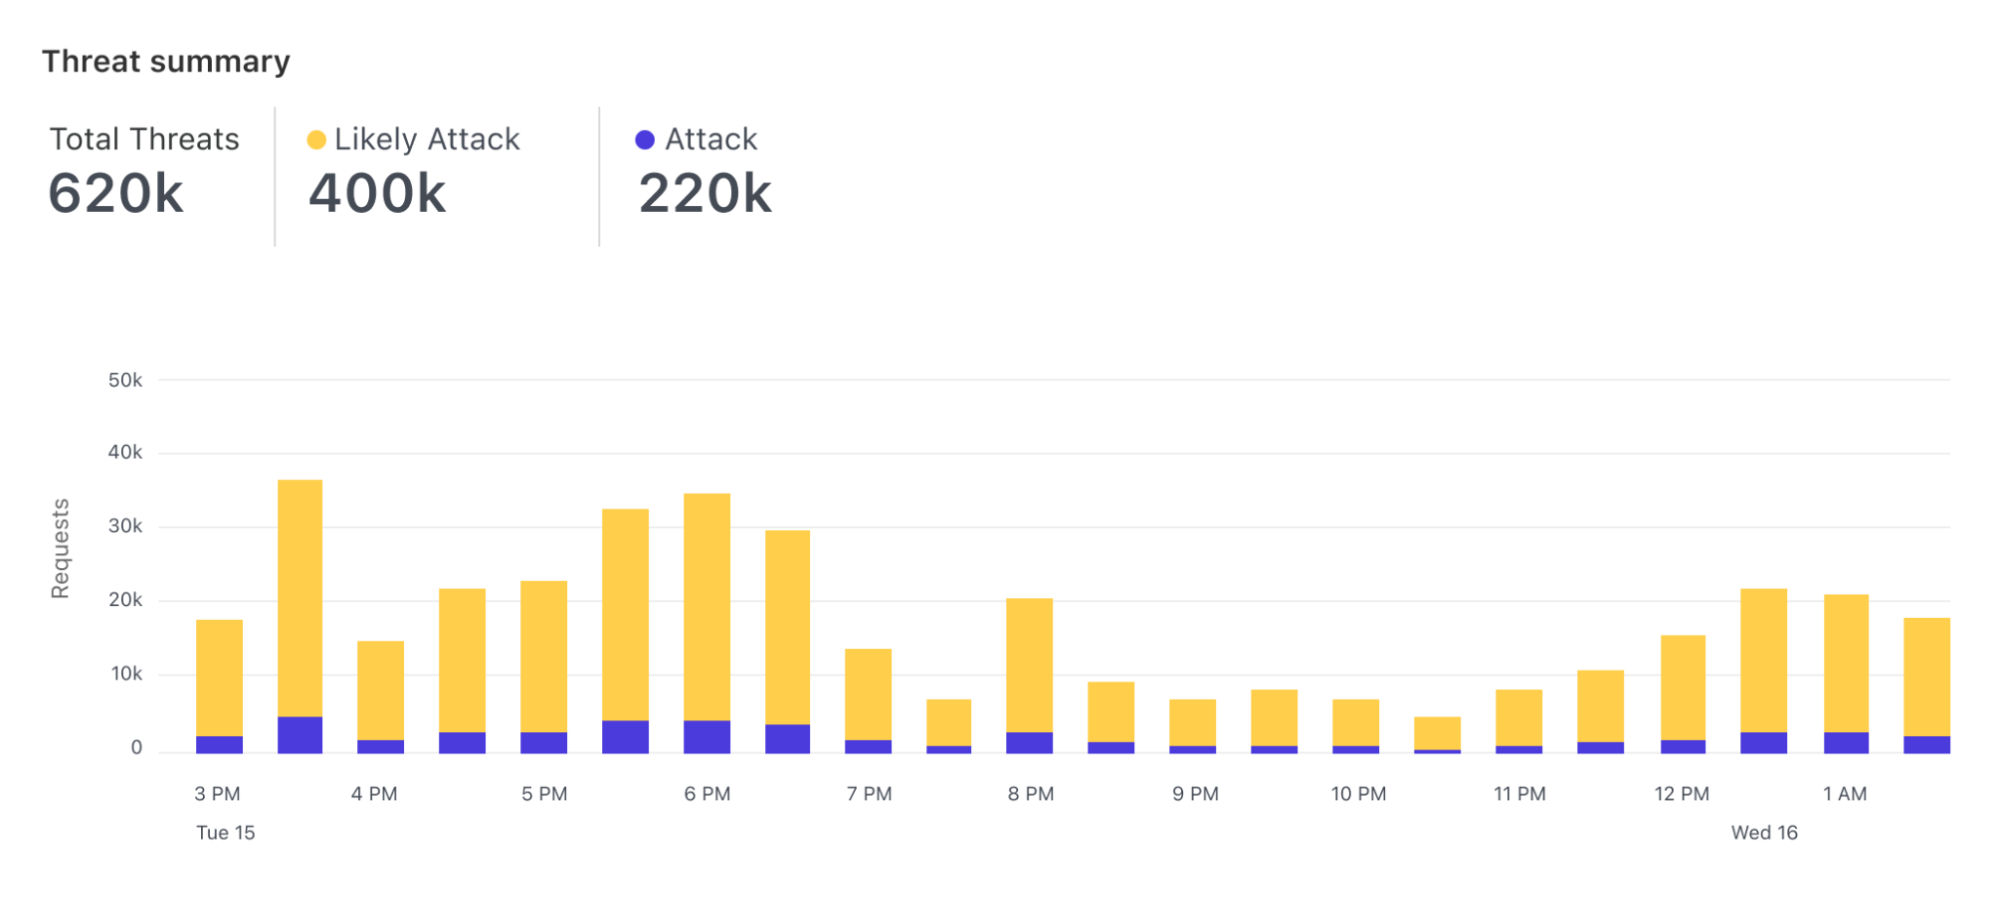Click the purple Attack segment at 6 PM

tap(707, 736)
